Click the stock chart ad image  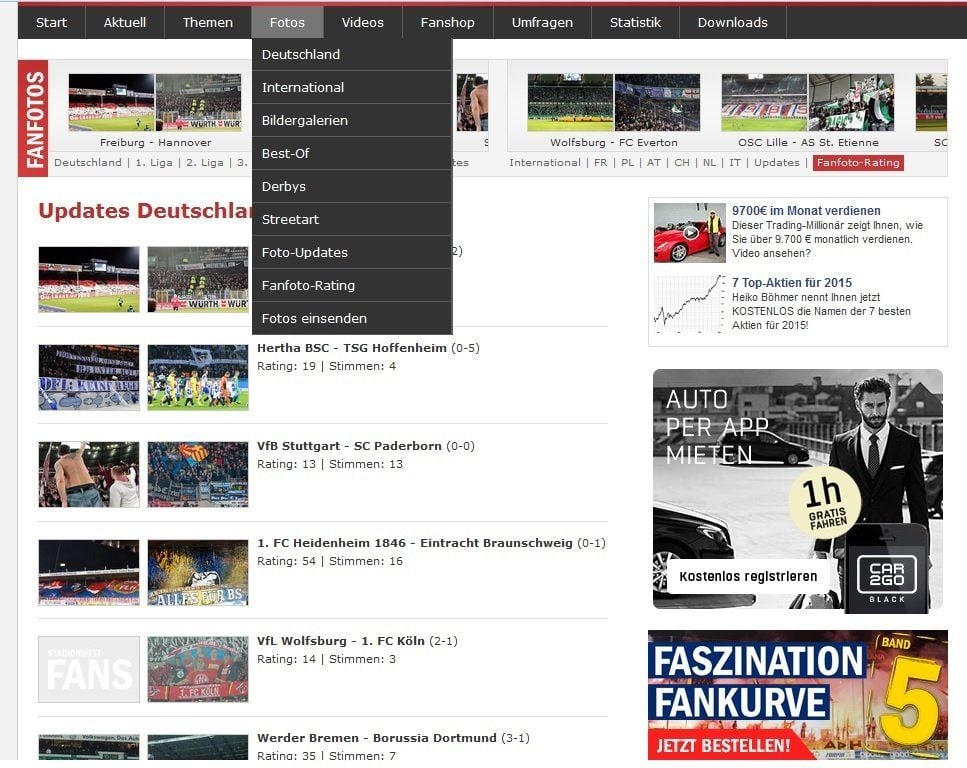pyautogui.click(x=689, y=304)
